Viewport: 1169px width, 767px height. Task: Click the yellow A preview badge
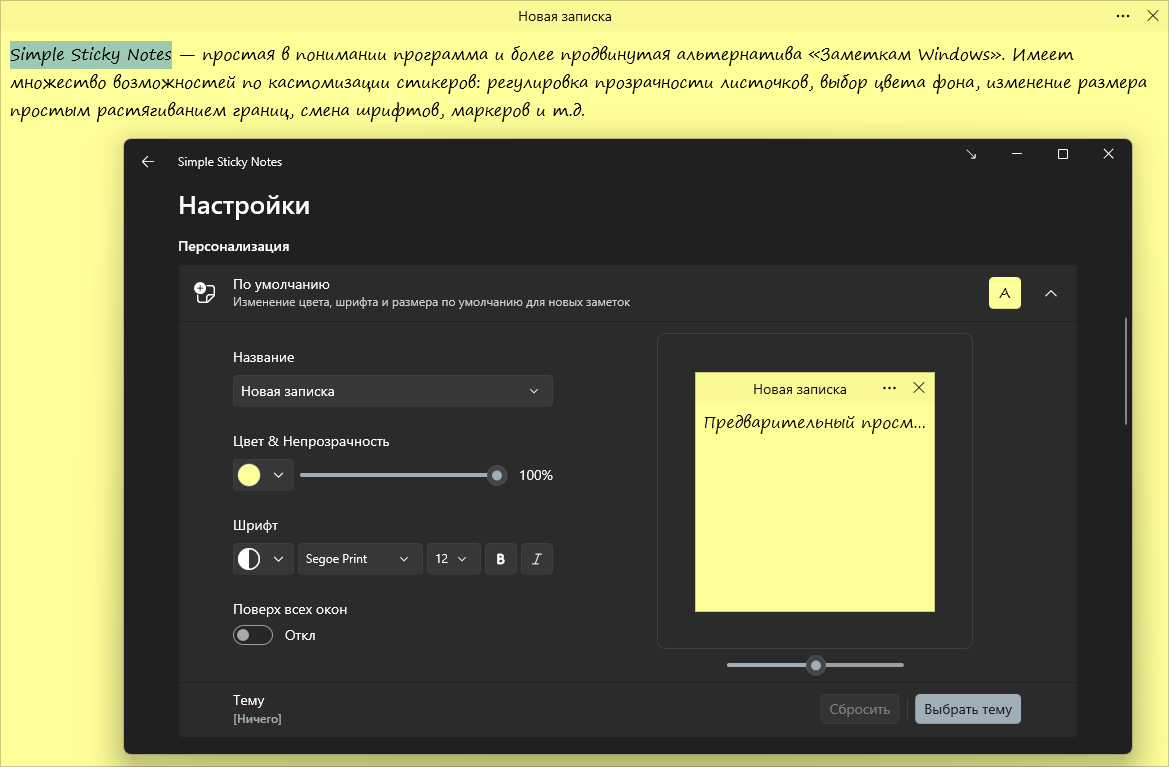pyautogui.click(x=1004, y=293)
